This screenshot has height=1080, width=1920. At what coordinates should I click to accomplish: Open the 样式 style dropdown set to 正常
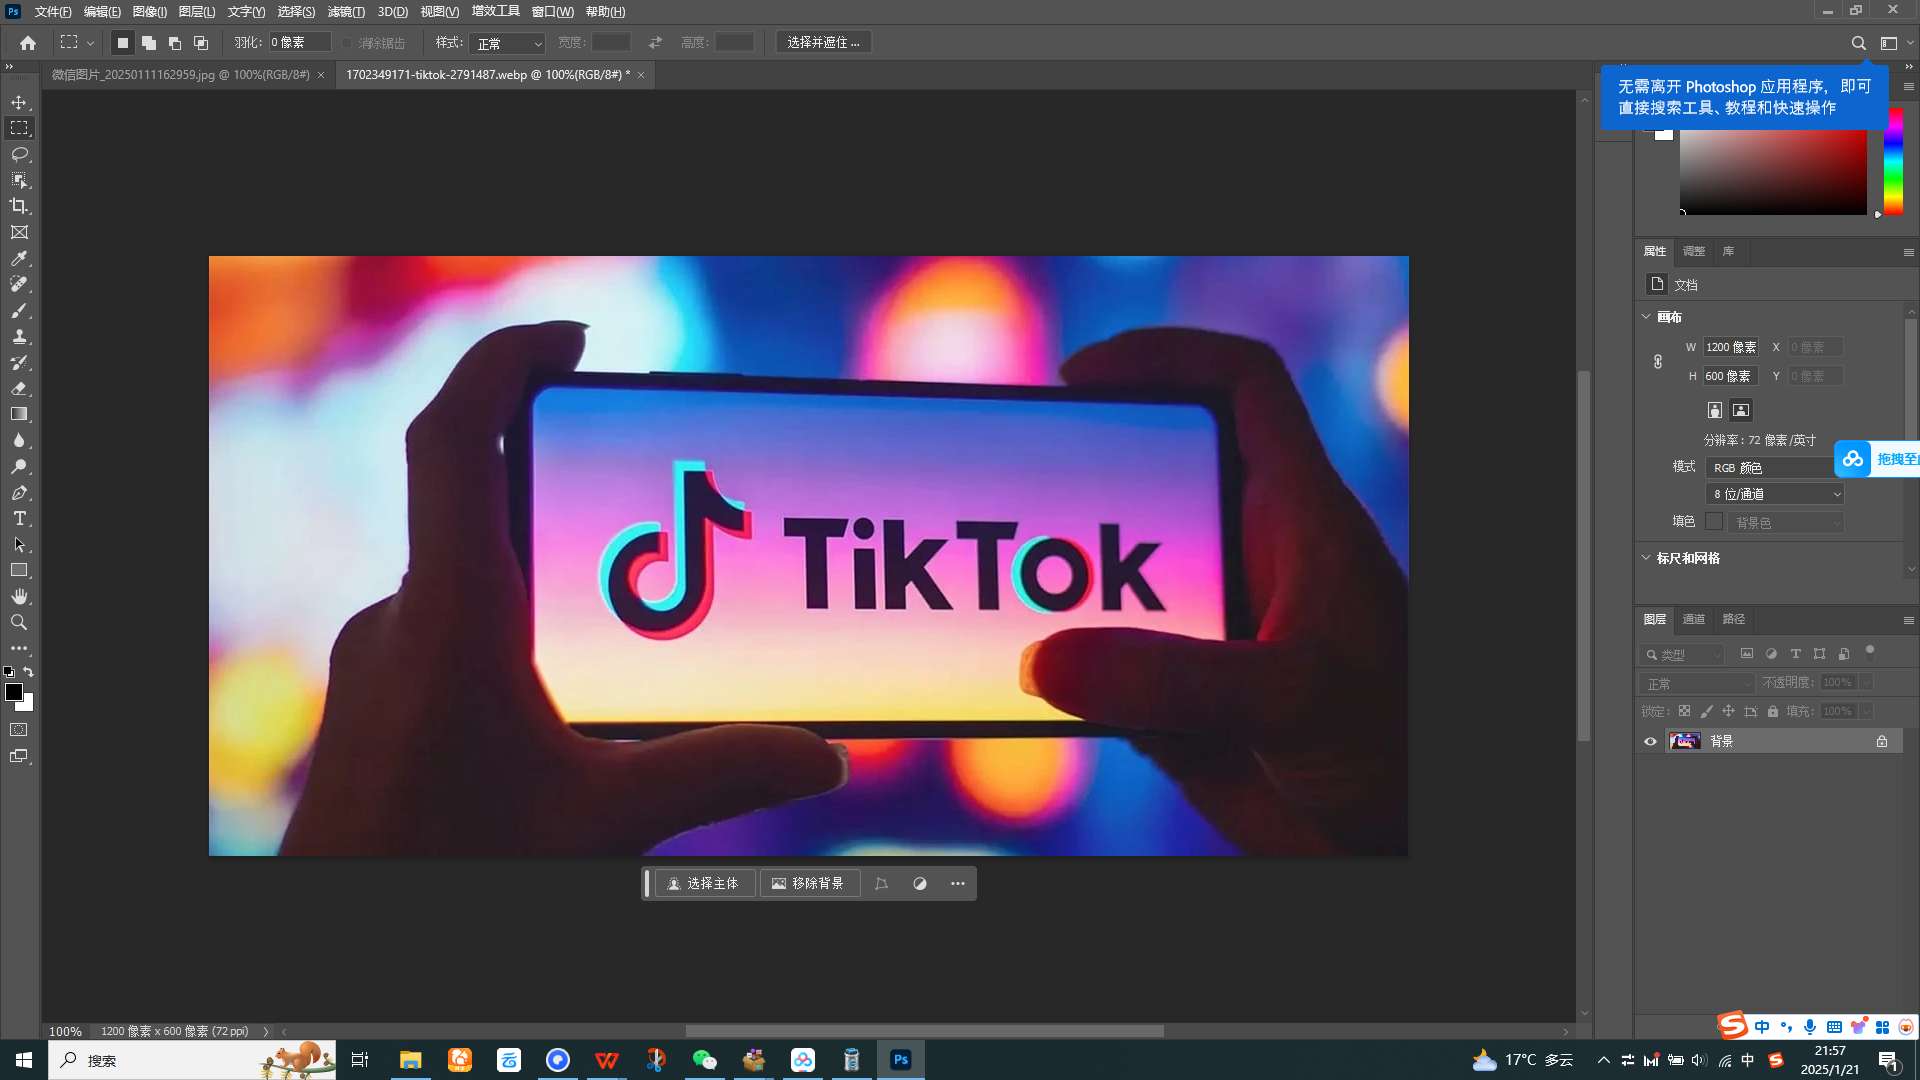pyautogui.click(x=508, y=43)
